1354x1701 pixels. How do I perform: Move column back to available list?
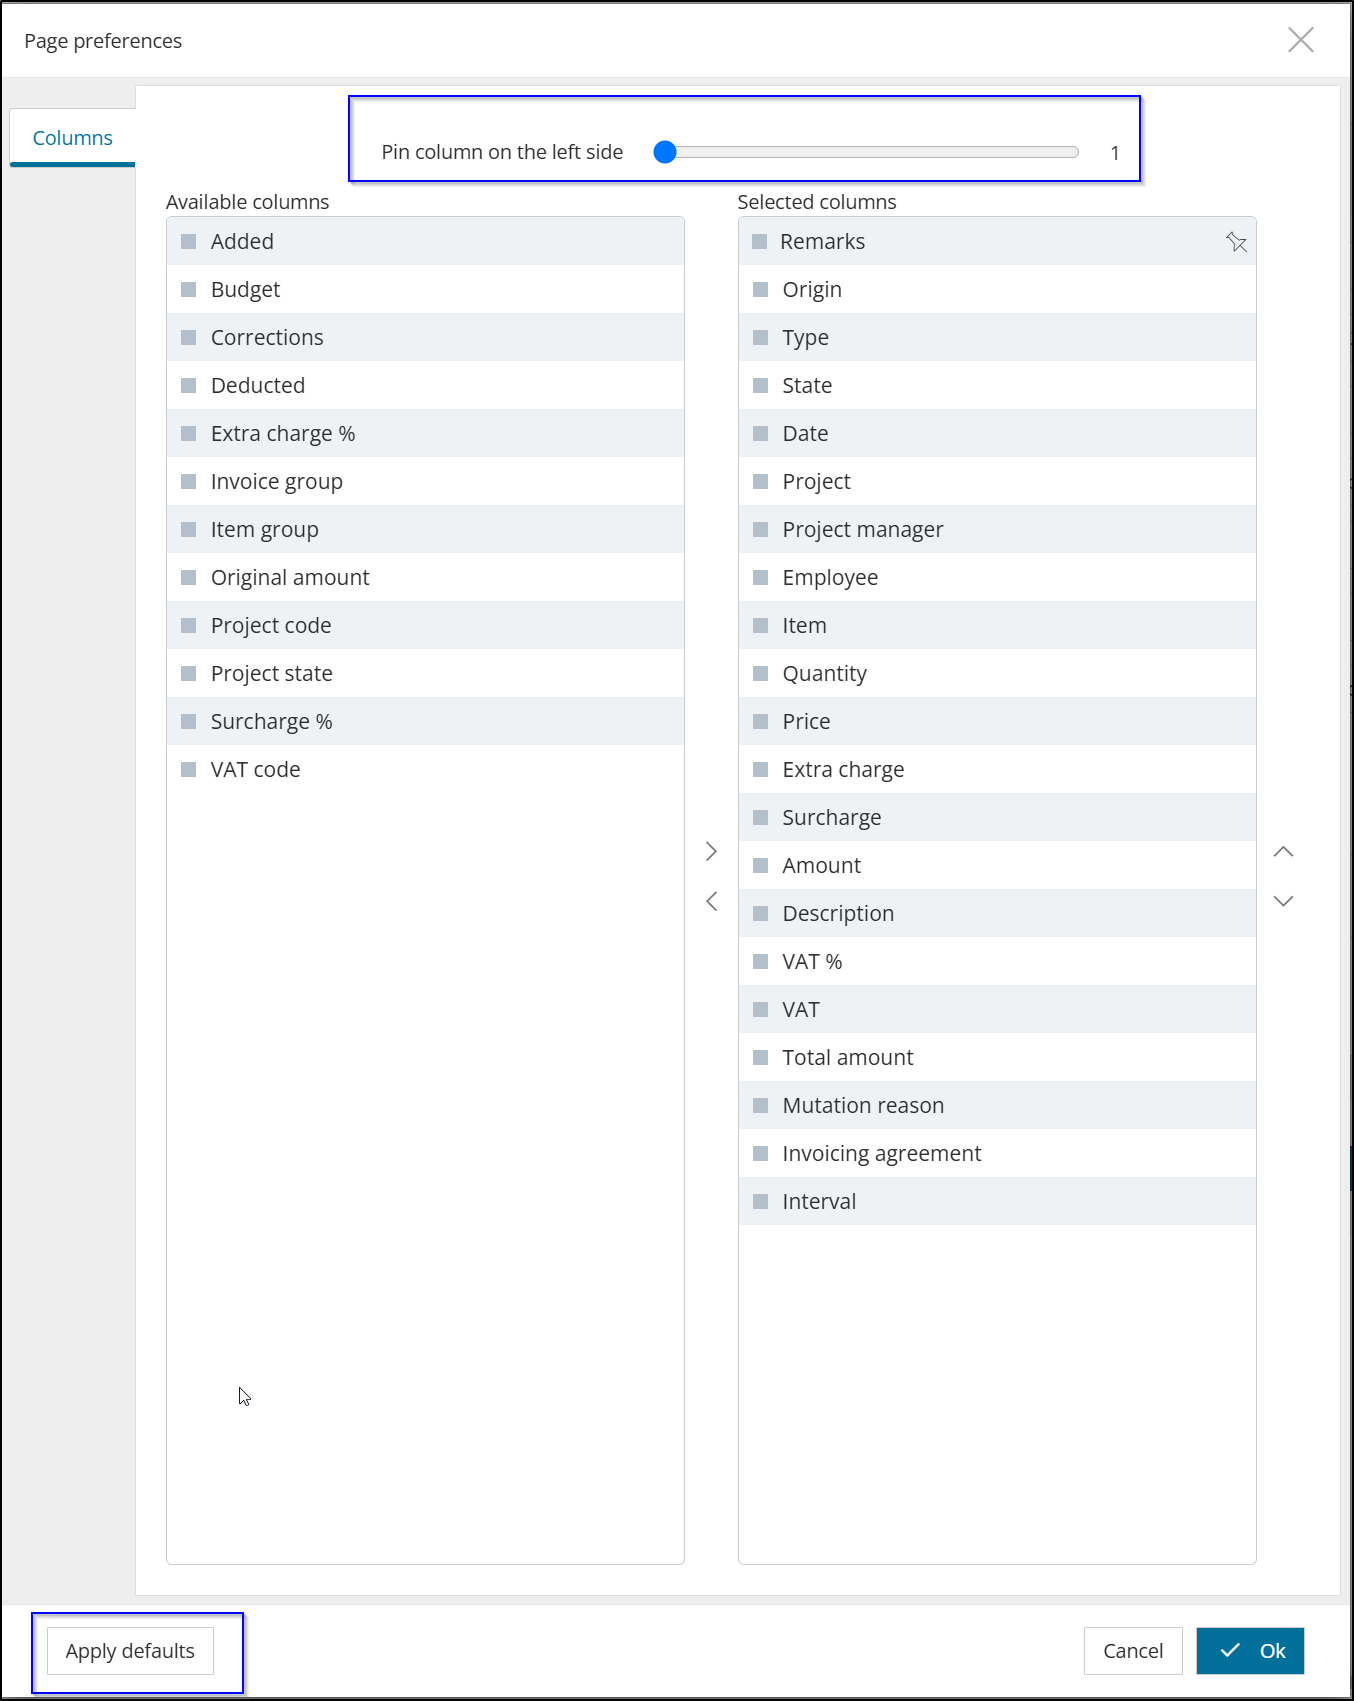click(x=711, y=901)
